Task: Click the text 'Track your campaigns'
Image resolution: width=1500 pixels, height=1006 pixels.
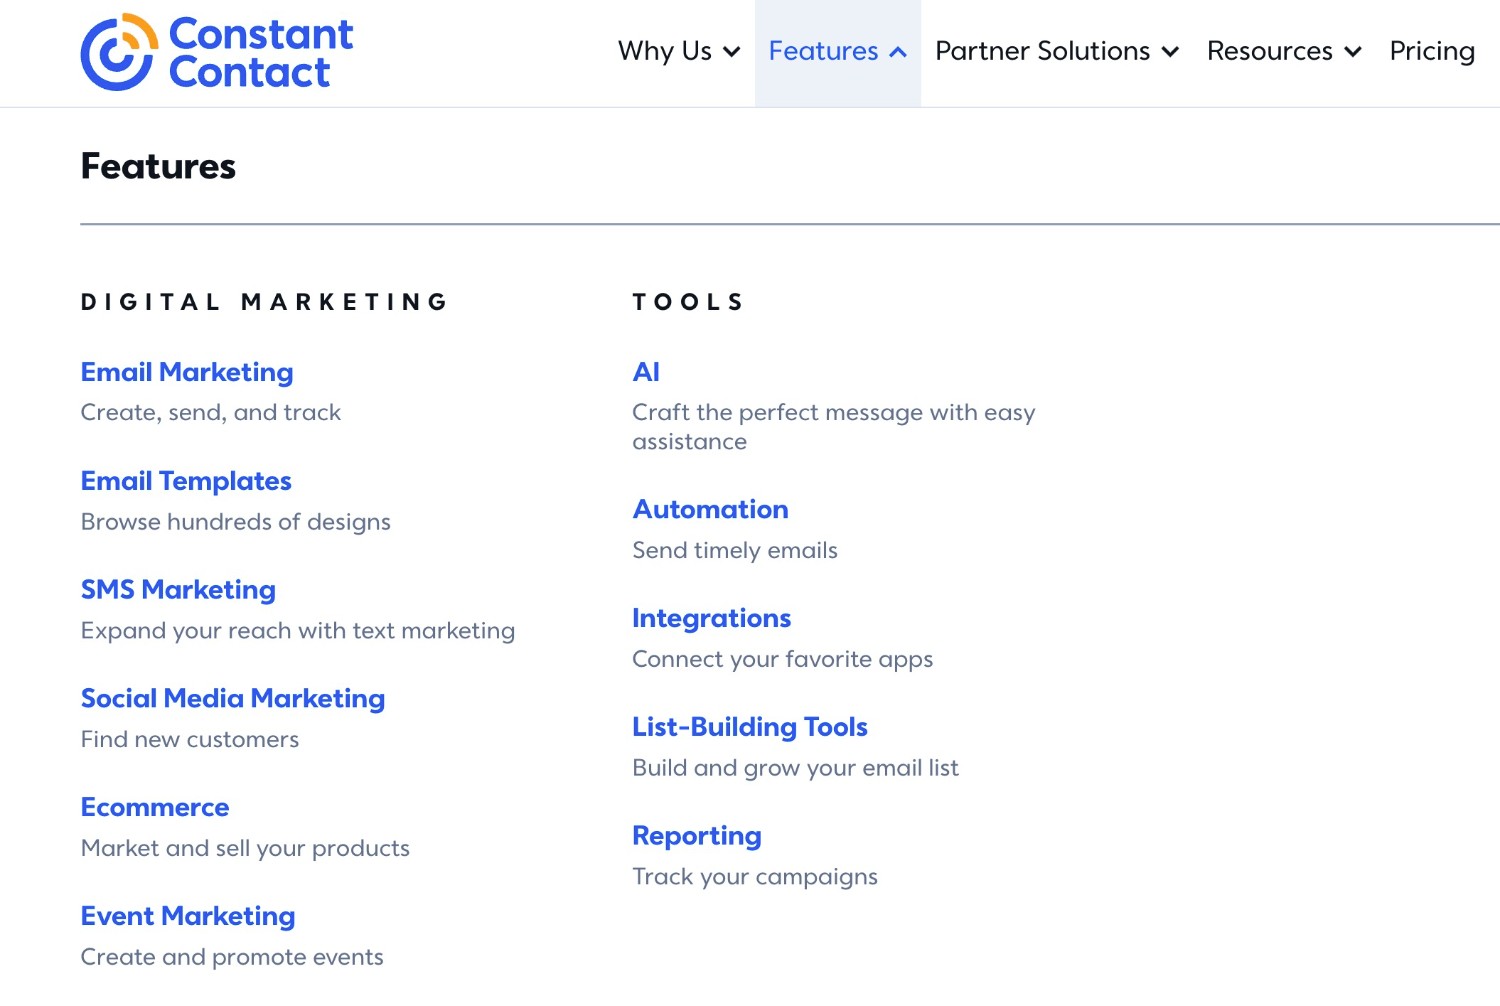Action: tap(755, 877)
